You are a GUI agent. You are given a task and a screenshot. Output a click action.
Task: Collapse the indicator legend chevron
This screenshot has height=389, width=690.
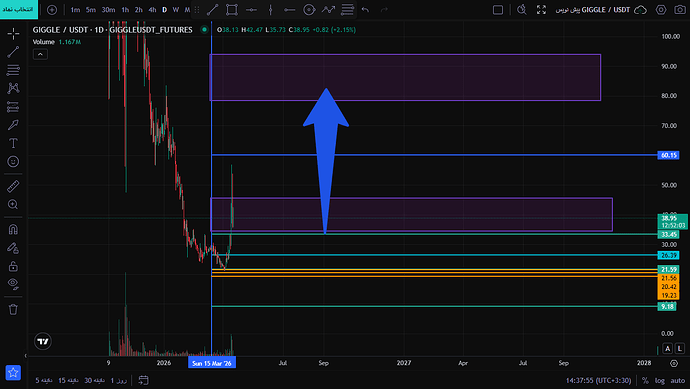coord(40,55)
